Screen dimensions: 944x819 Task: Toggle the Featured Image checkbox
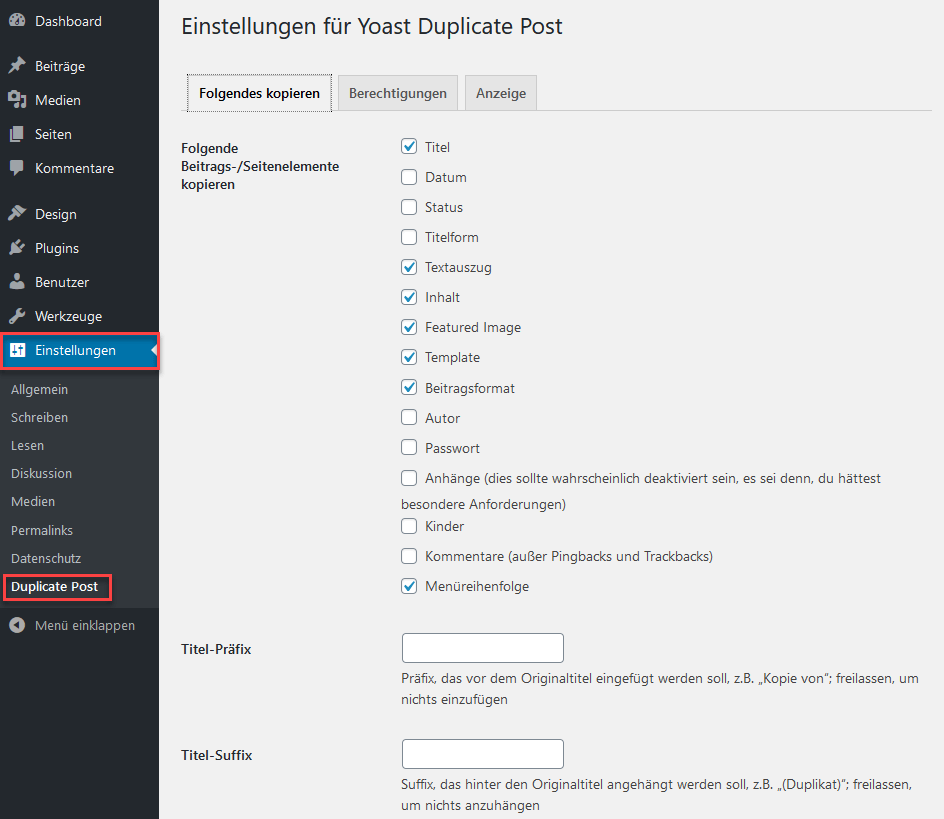409,327
